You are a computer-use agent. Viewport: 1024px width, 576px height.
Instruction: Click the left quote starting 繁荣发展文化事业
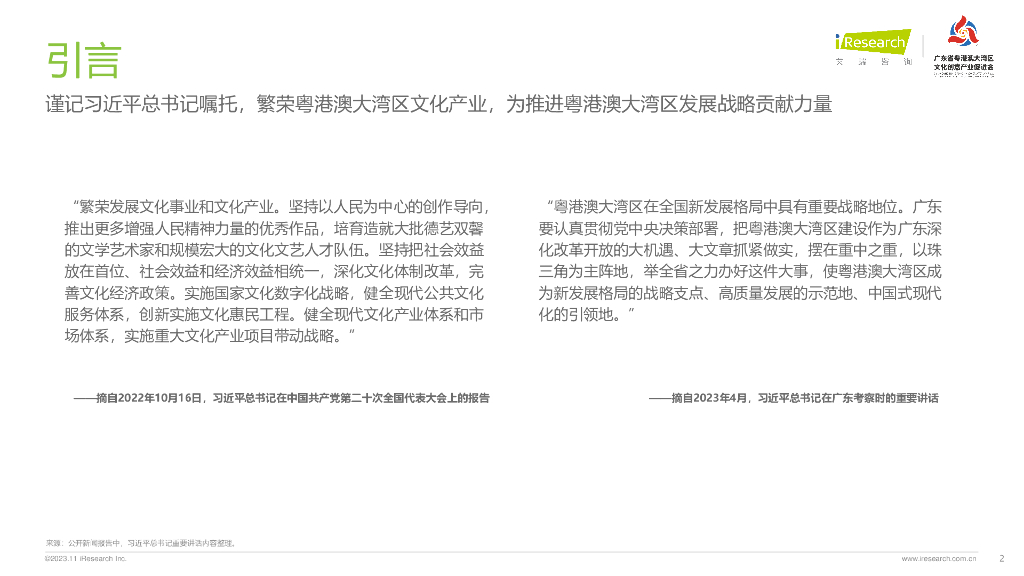(276, 271)
